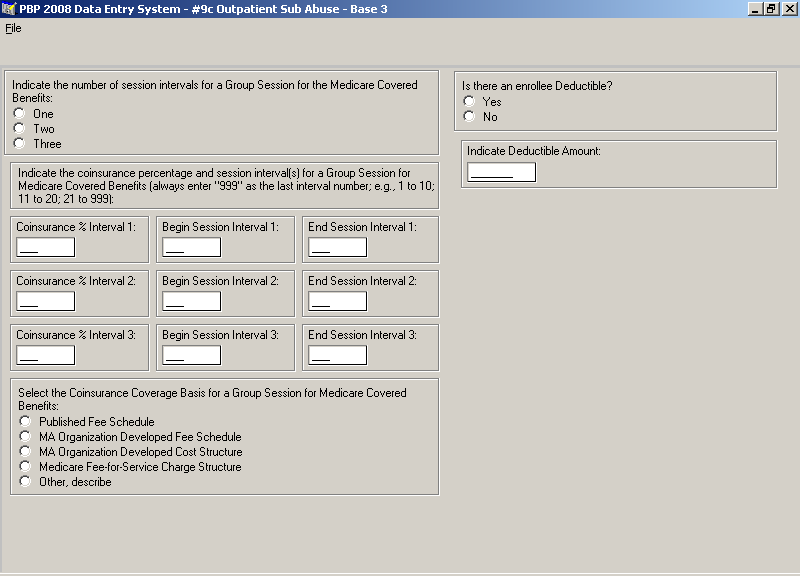Click the 'Select the Coinsurance Coverage Basis' heading

[x=212, y=399]
